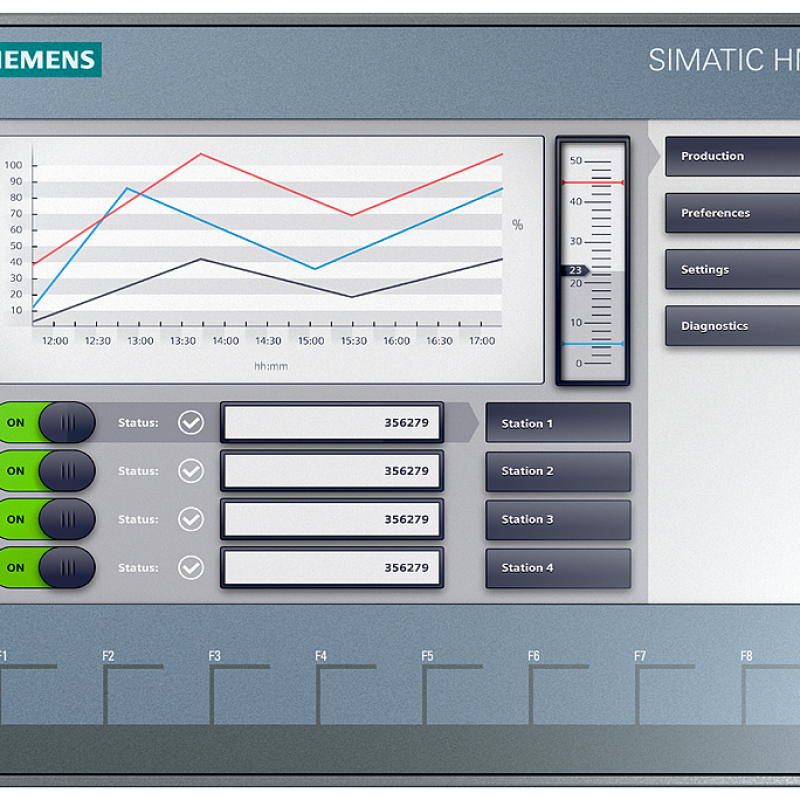Click the Siemens logo
Viewport: 800px width, 800px height.
(50, 60)
